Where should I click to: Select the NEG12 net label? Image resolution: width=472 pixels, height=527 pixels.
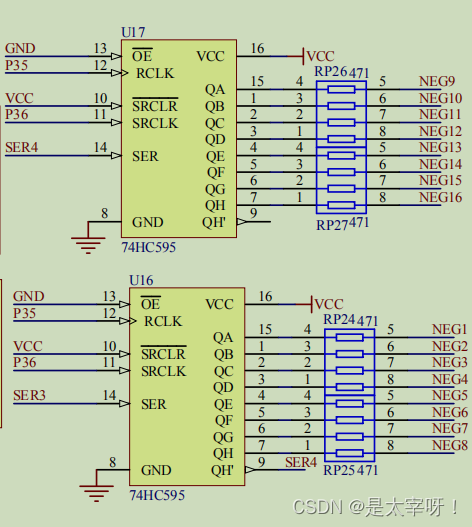click(x=440, y=131)
